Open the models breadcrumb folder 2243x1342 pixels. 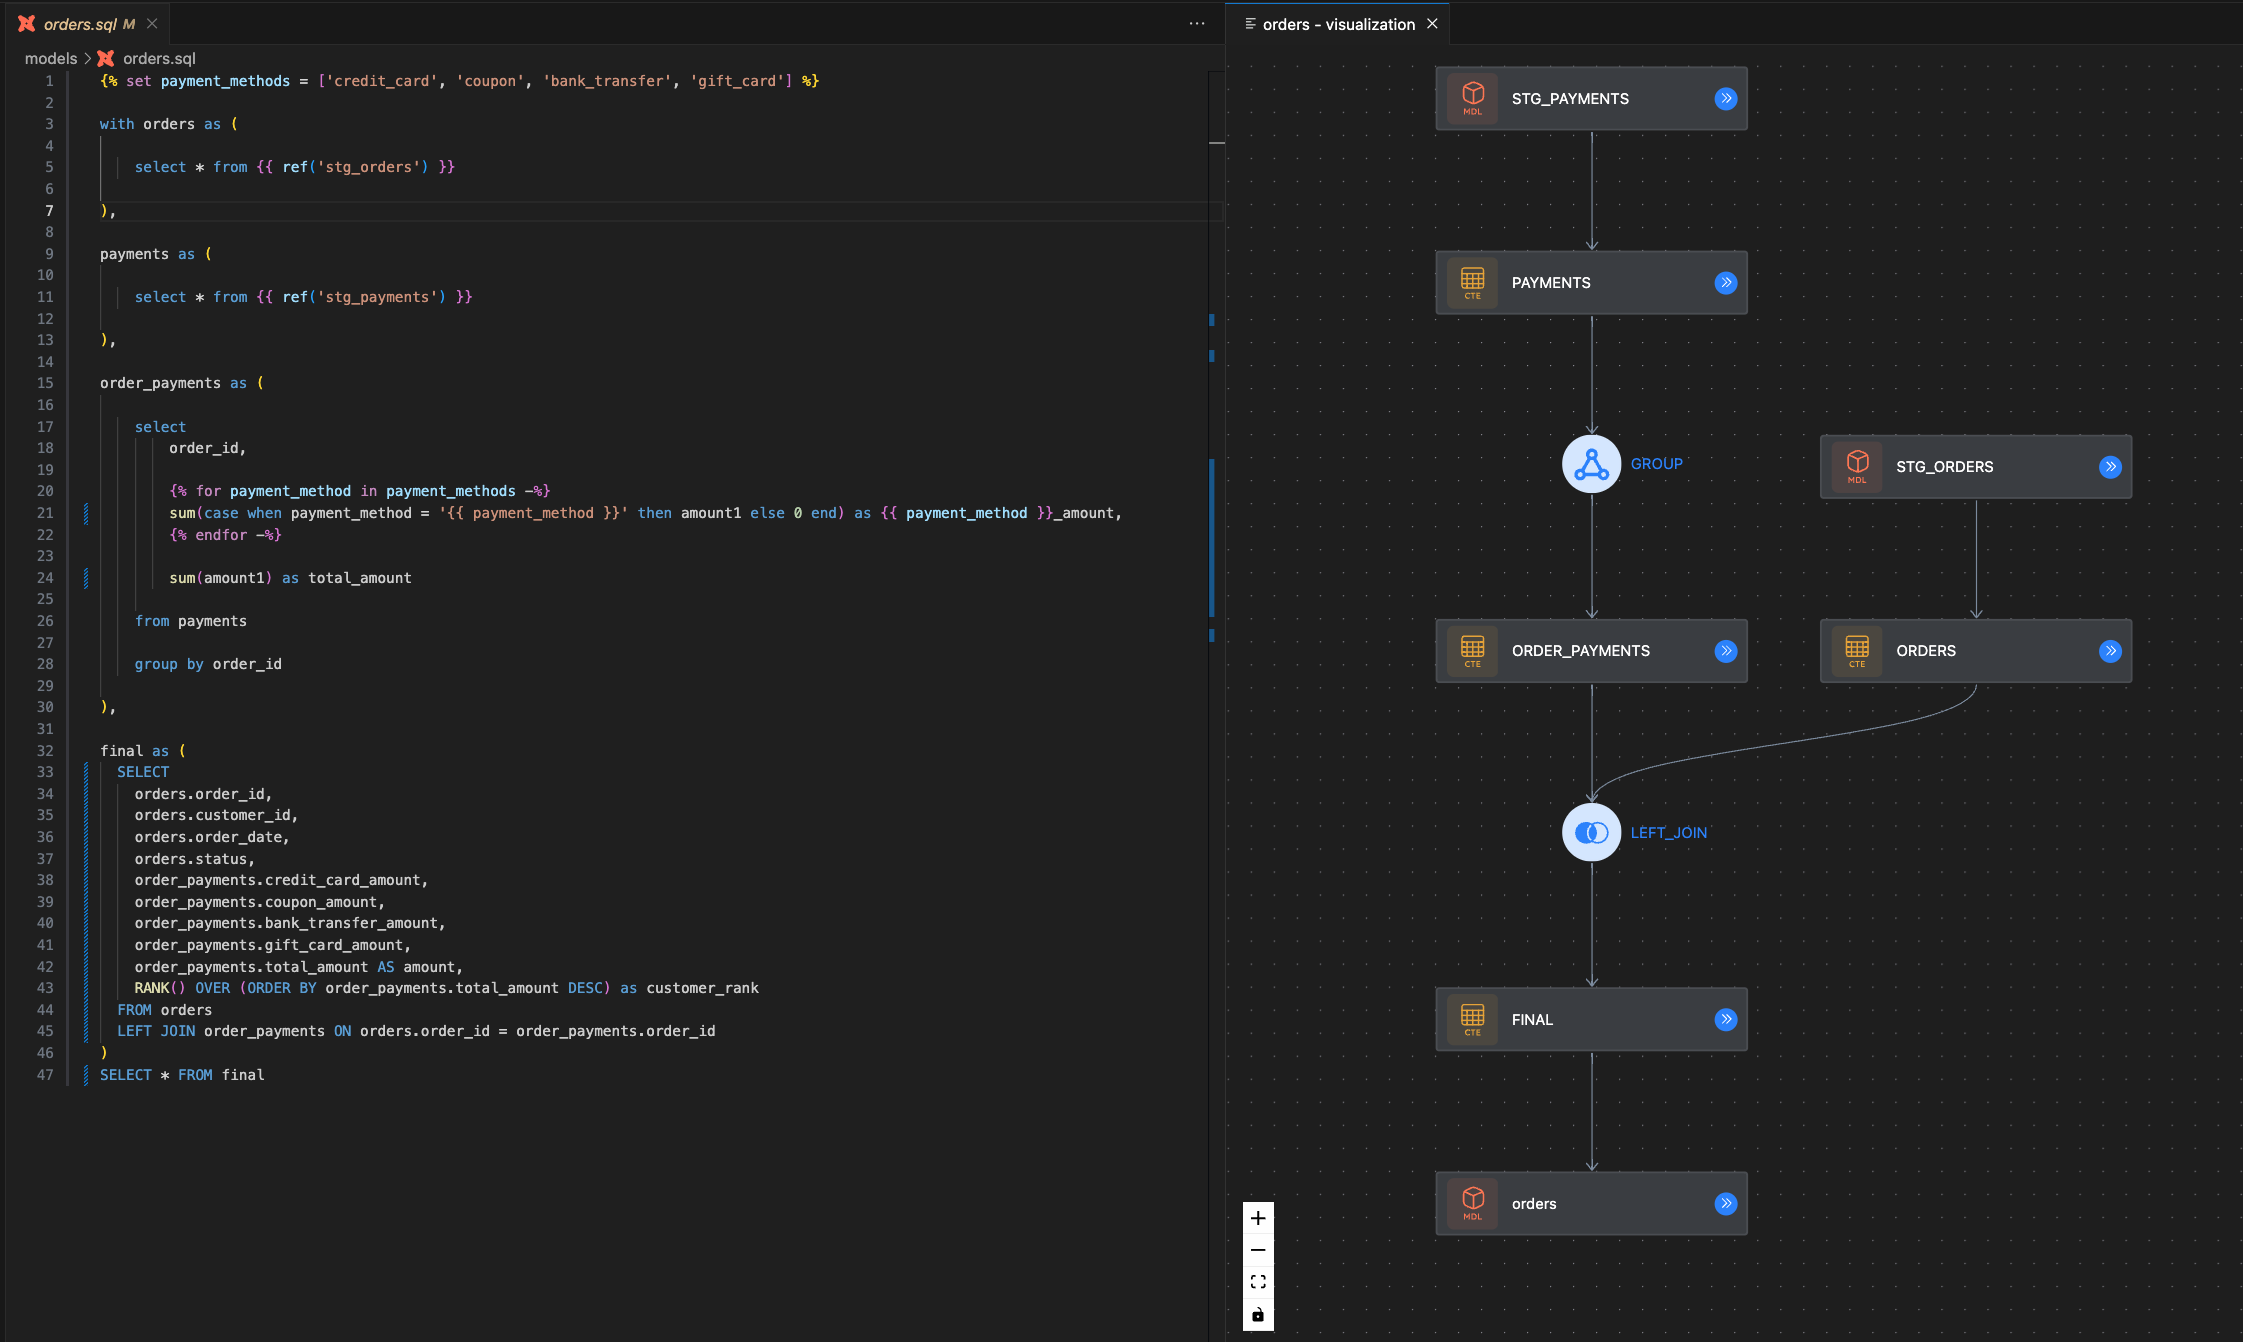51,58
